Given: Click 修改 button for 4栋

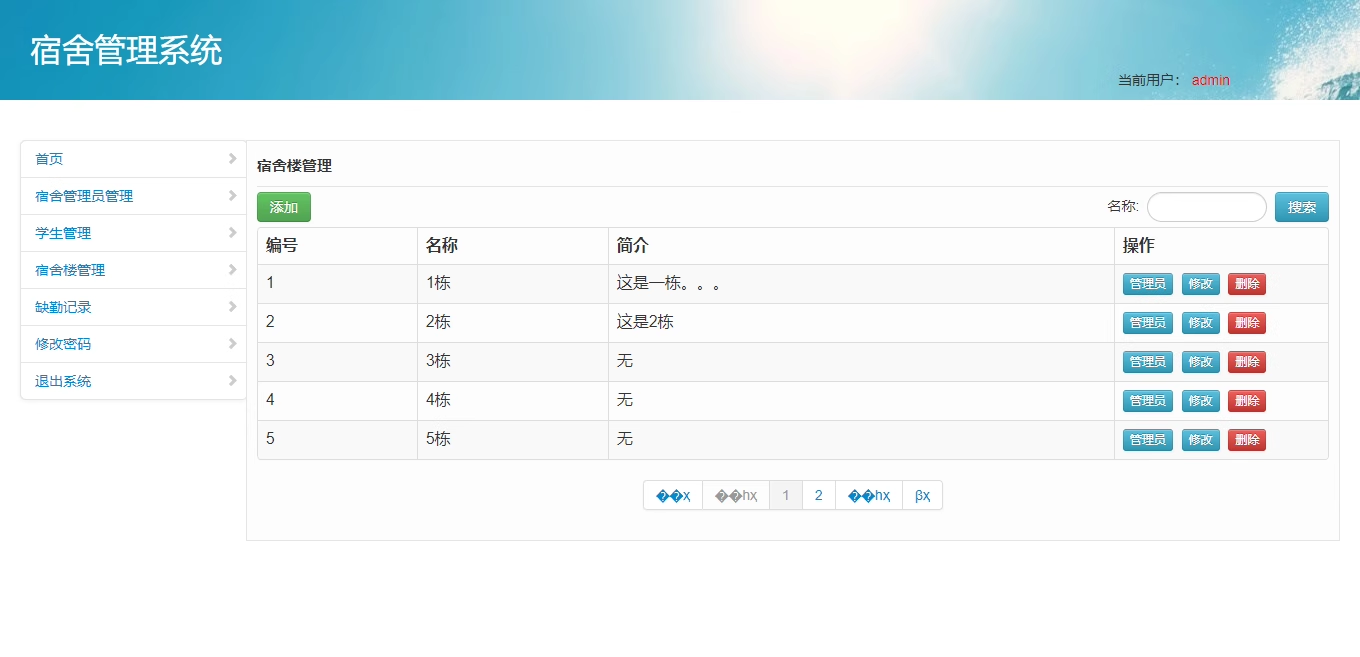Looking at the screenshot, I should 1201,401.
